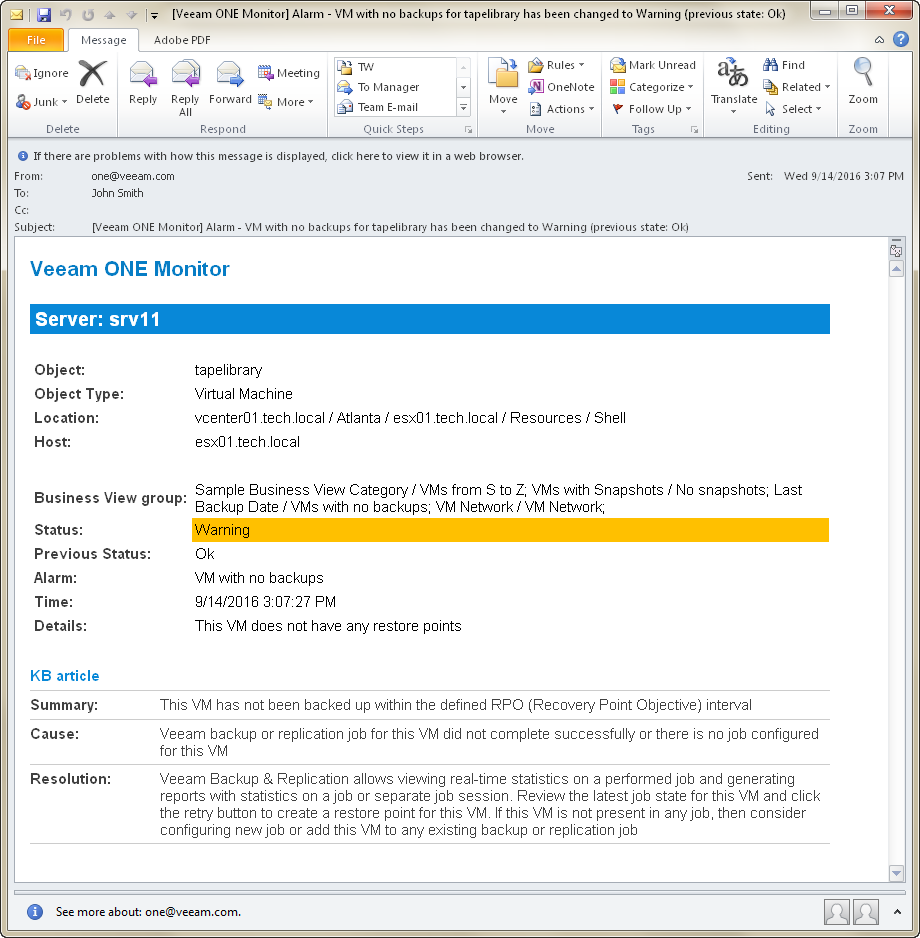
Task: Click the Veeam ONE Monitor title
Action: (x=130, y=269)
